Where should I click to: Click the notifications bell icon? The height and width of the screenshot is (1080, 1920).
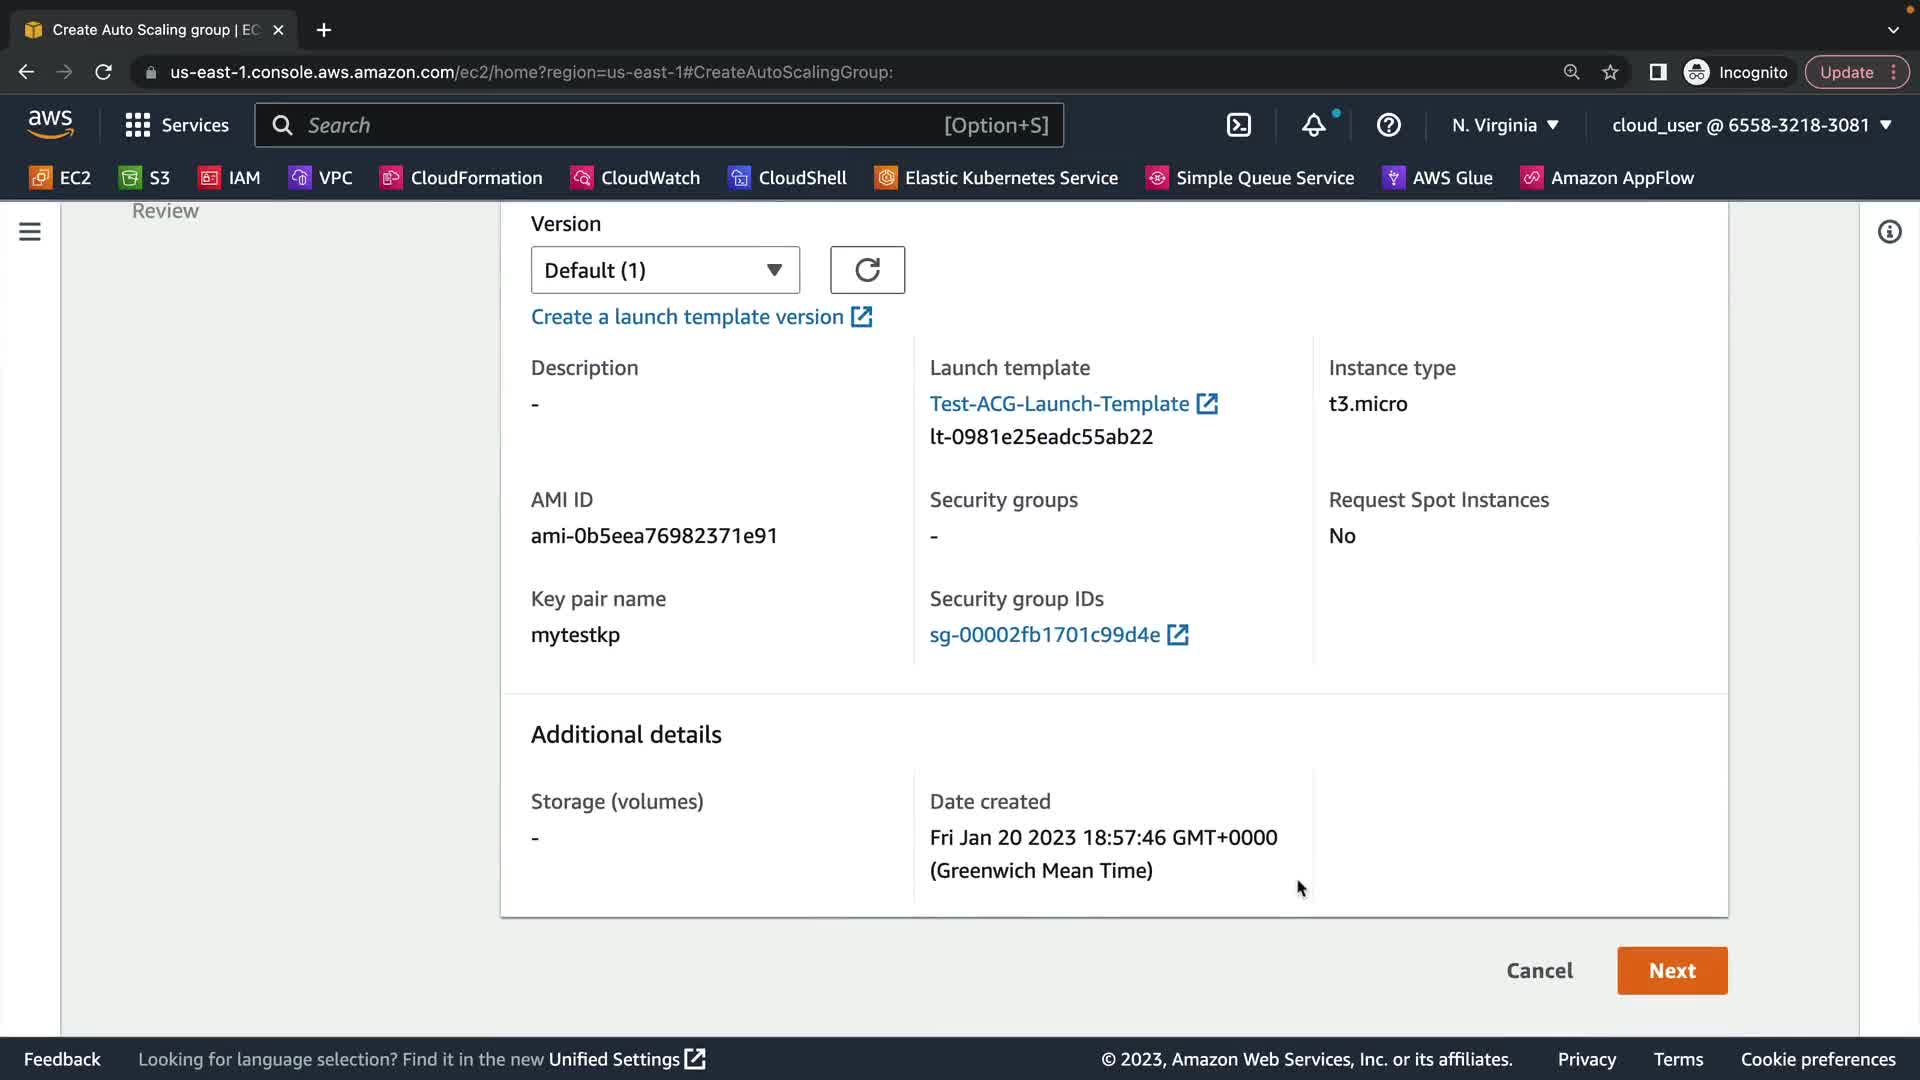pos(1313,125)
